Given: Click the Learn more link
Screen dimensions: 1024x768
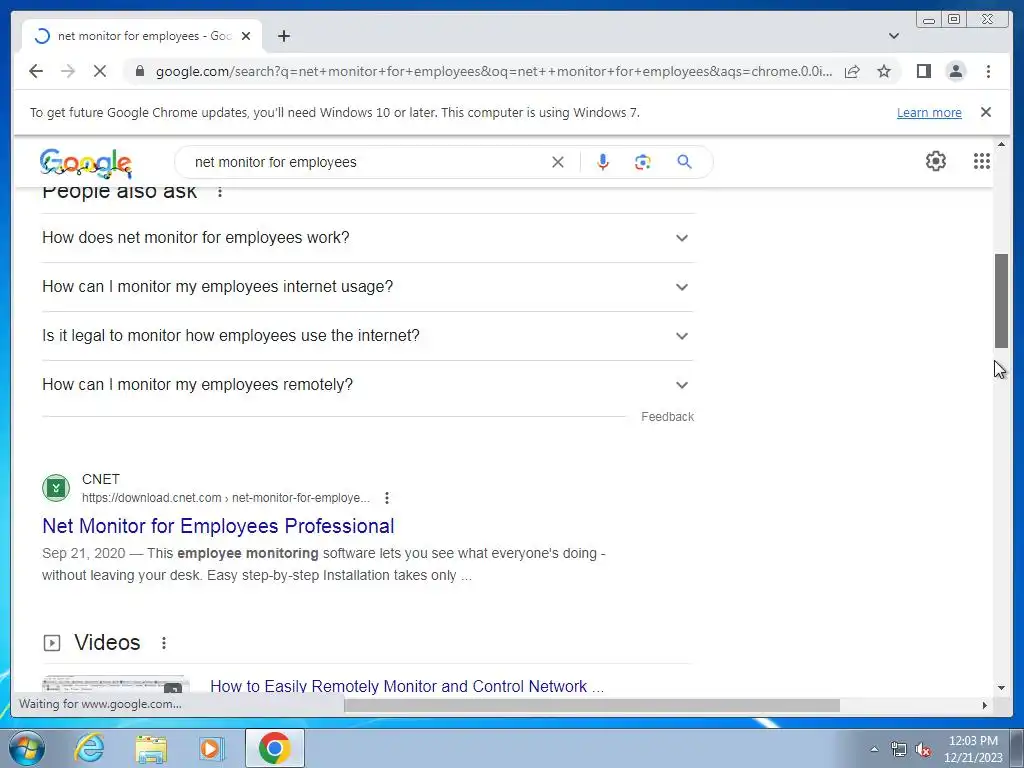Looking at the screenshot, I should pyautogui.click(x=929, y=112).
